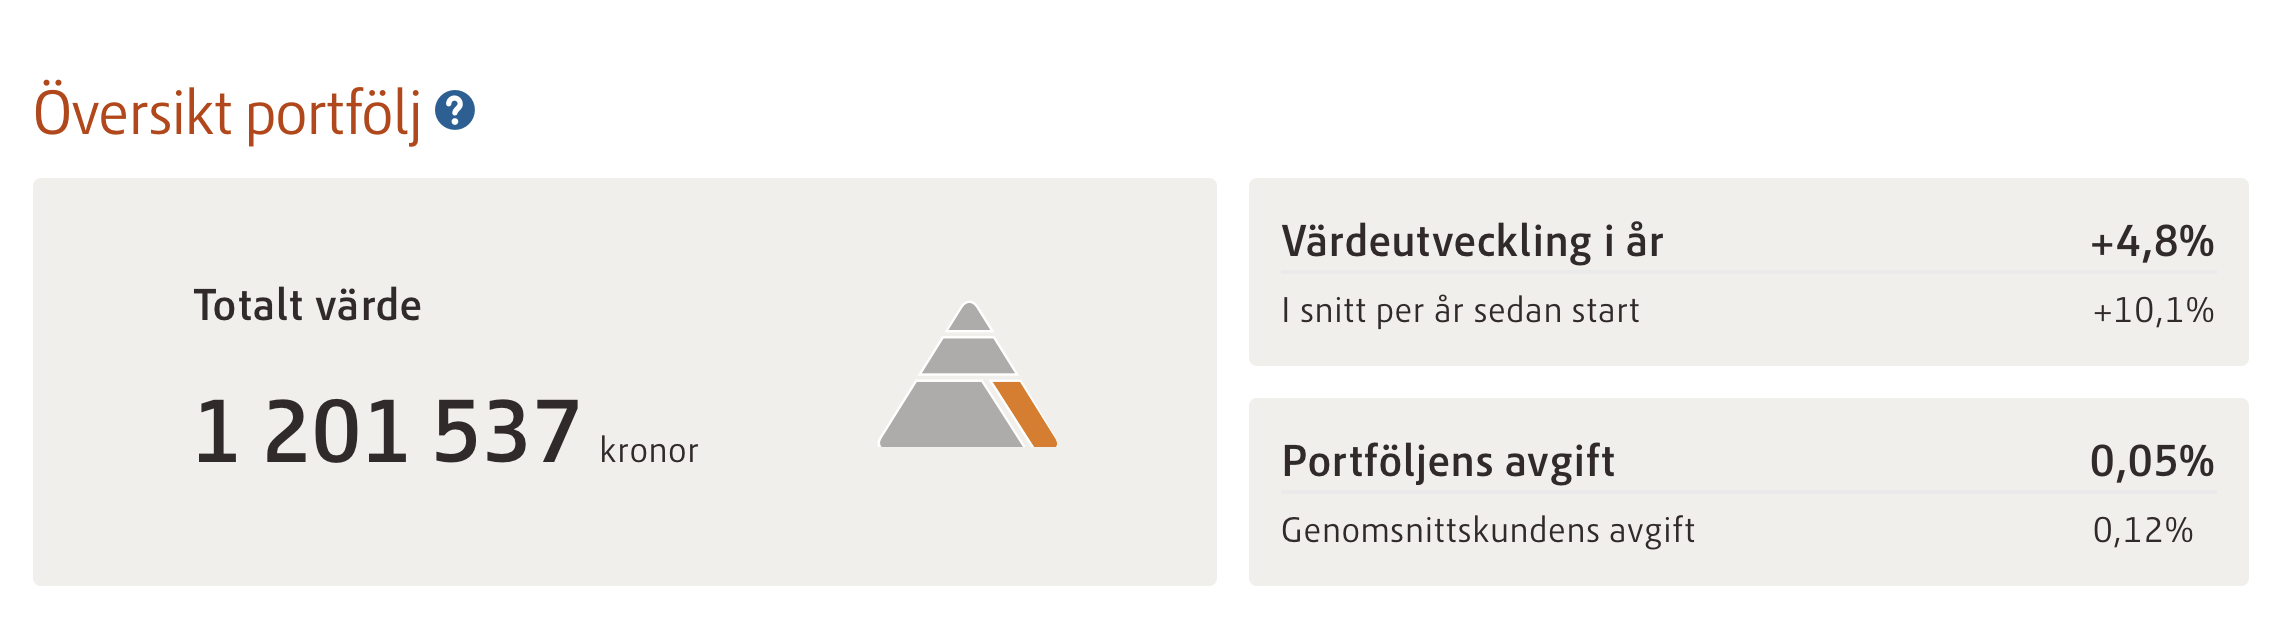Click the Portföljens avgift label

1448,462
